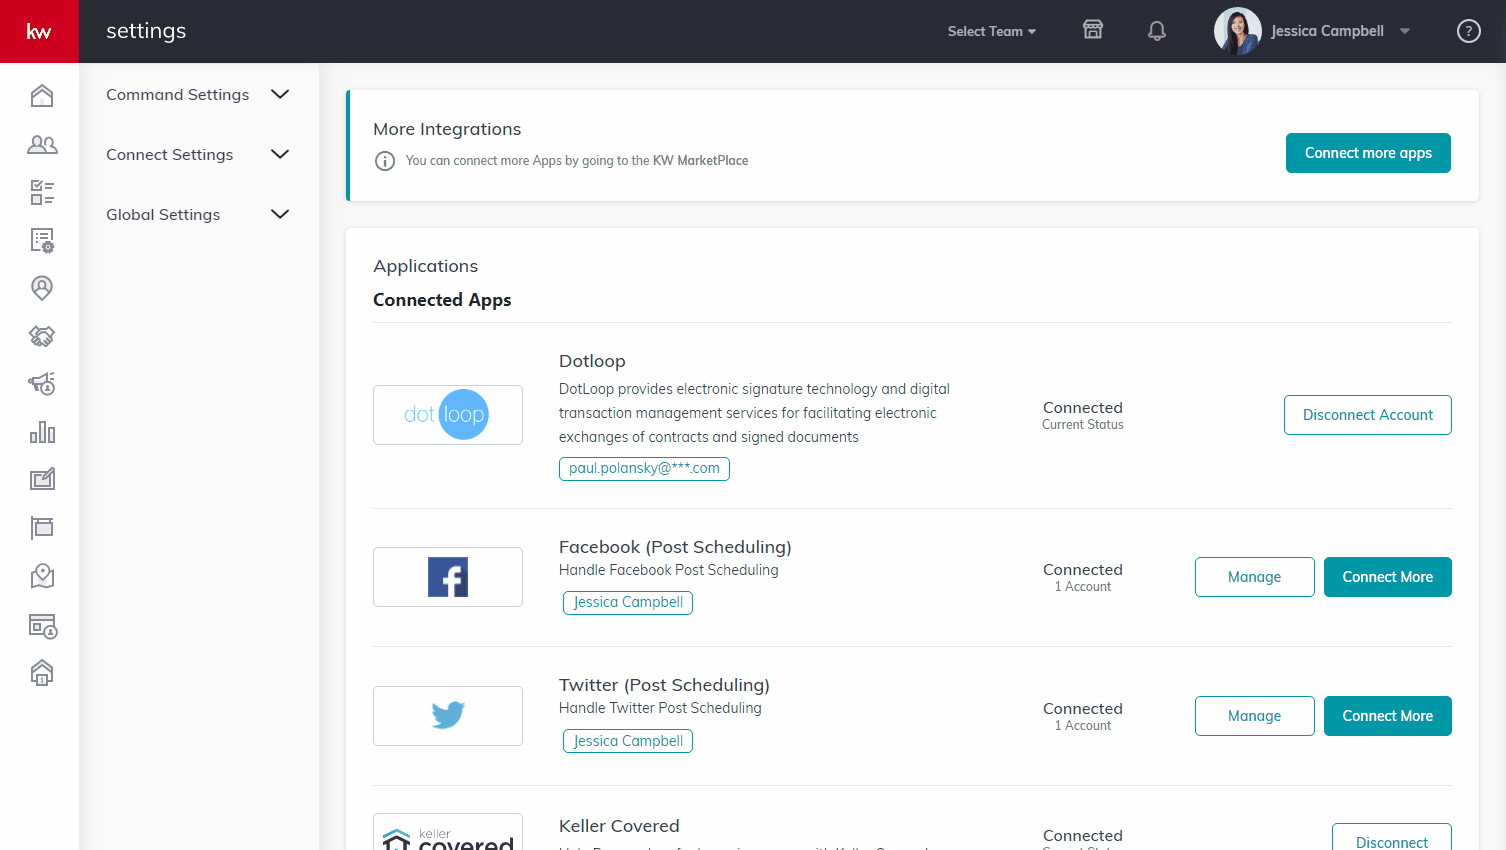Click the Keller Covered logo thumbnail
This screenshot has height=850, width=1506.
point(448,833)
